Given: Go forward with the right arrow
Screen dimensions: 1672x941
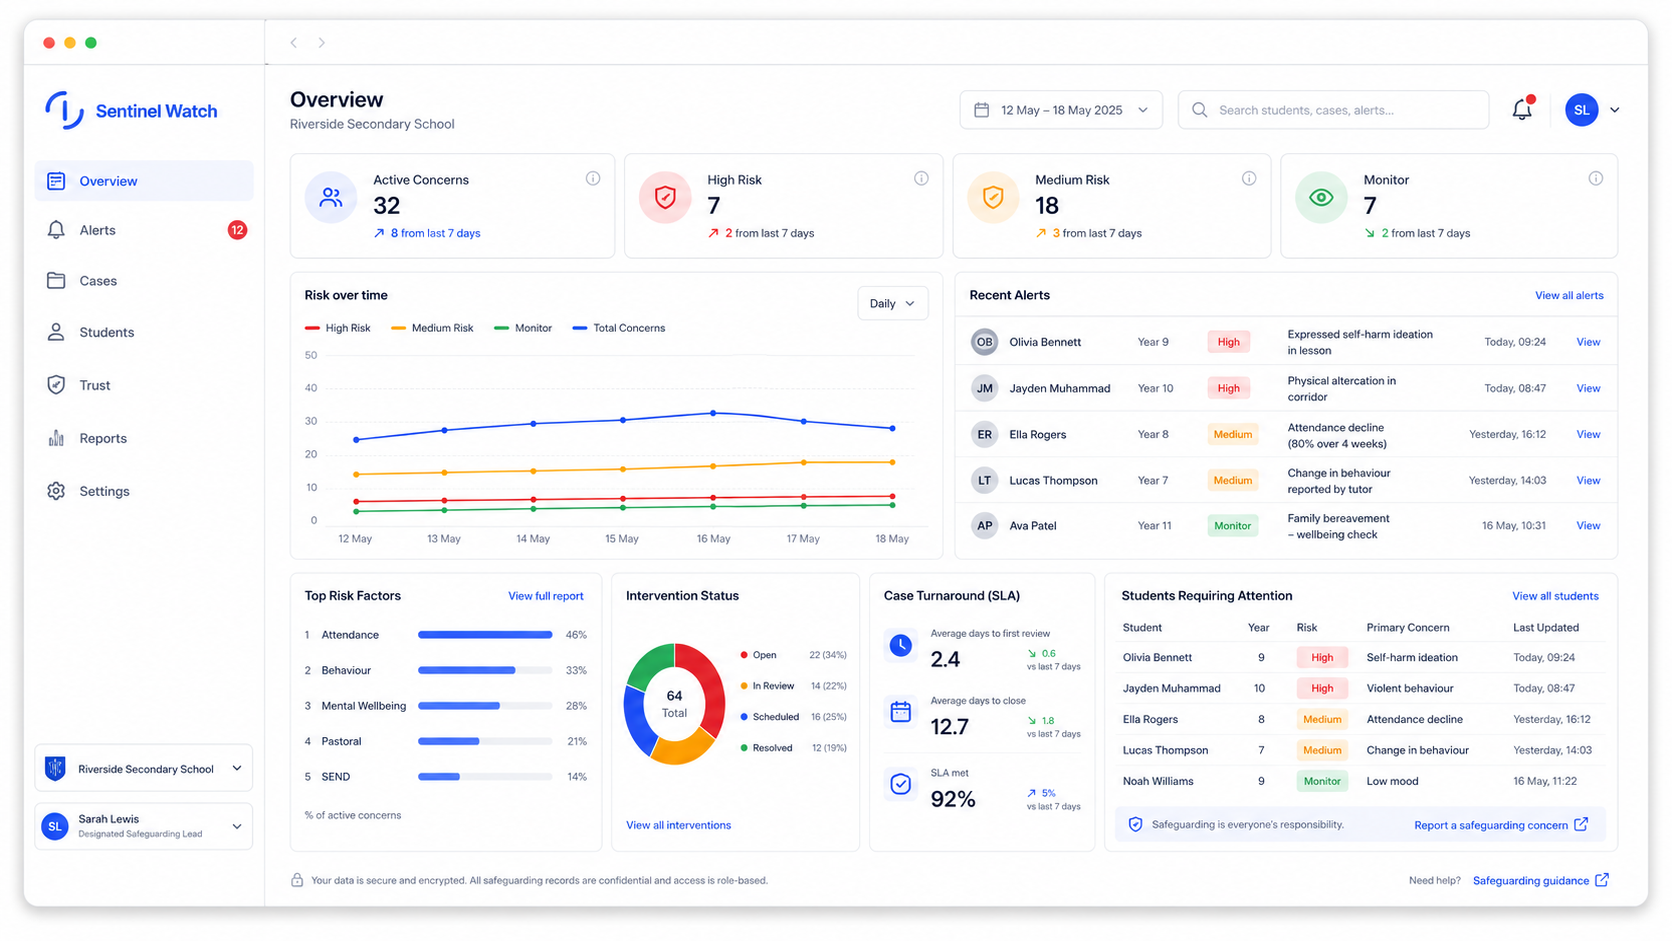Looking at the screenshot, I should click(x=321, y=43).
